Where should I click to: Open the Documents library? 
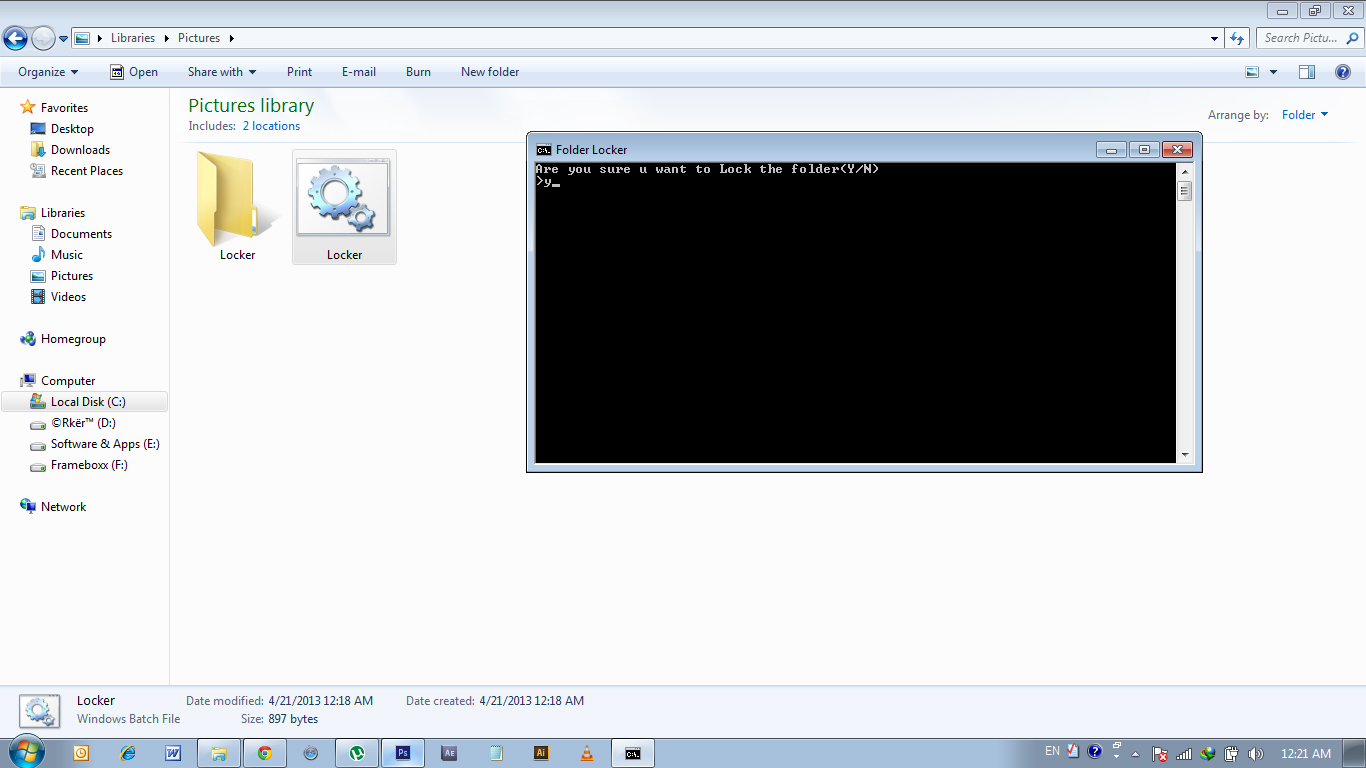[81, 234]
